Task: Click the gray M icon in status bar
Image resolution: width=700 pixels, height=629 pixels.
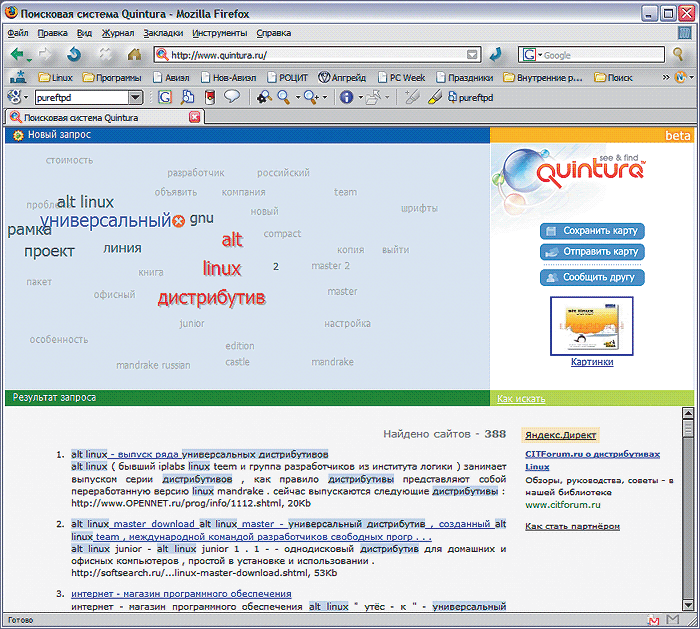Action: [673, 619]
